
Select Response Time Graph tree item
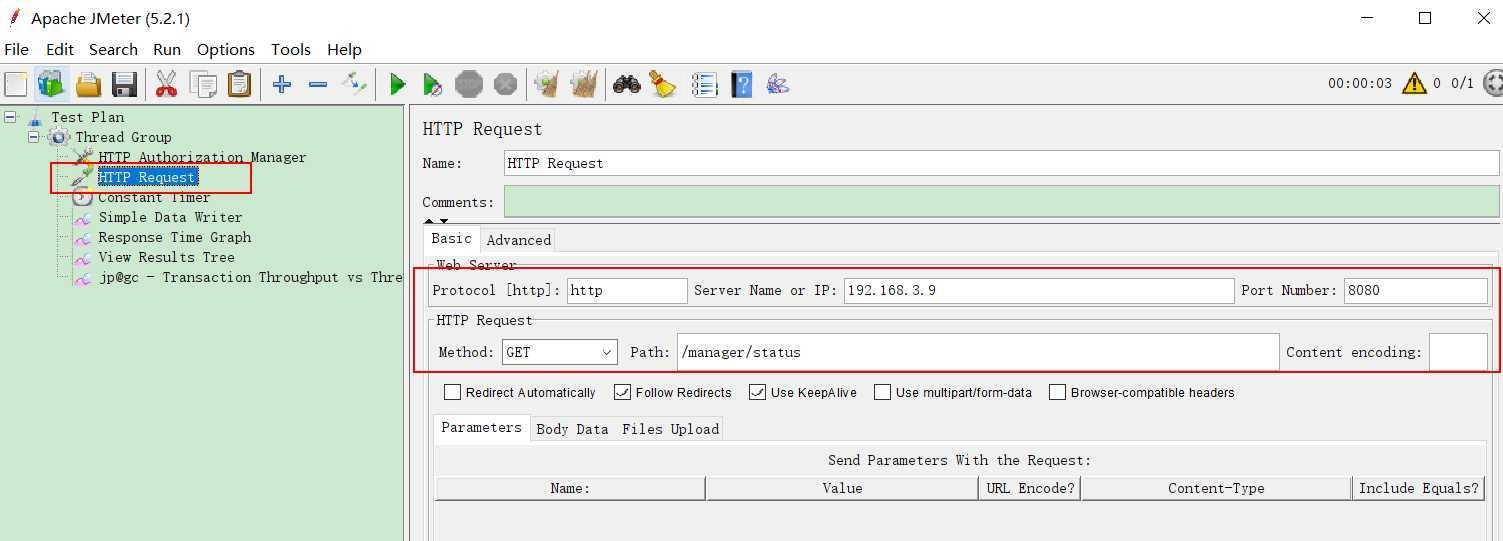click(175, 237)
